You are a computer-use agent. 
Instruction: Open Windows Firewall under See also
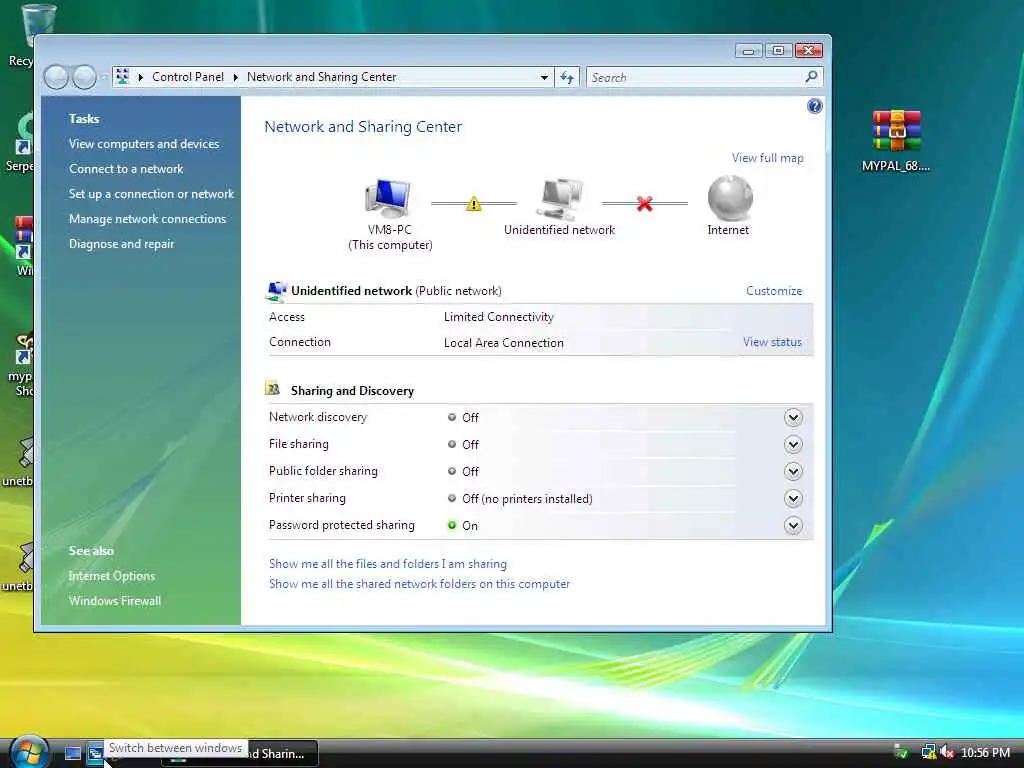coord(115,601)
